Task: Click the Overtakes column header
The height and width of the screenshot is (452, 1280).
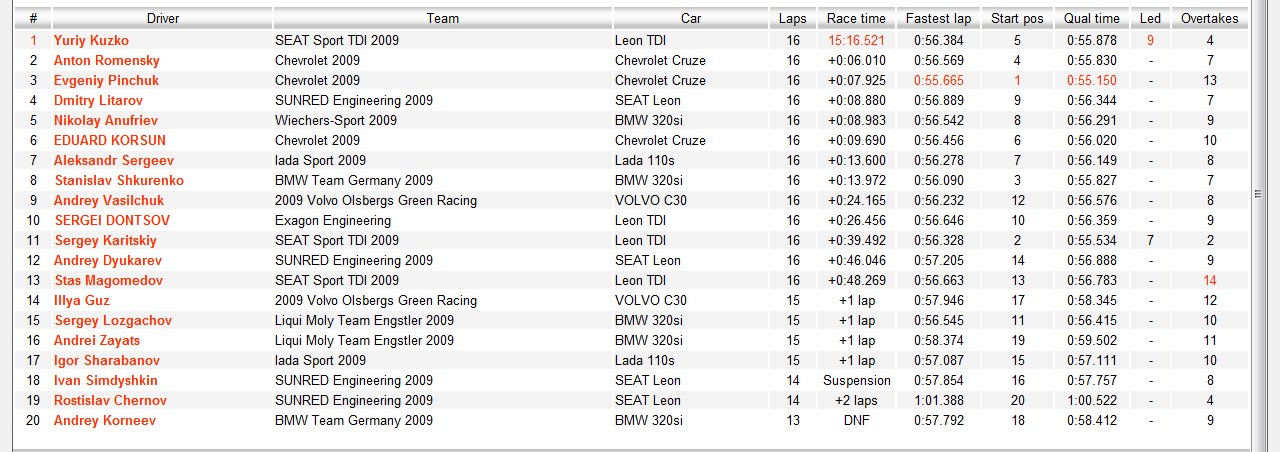Action: [x=1209, y=18]
